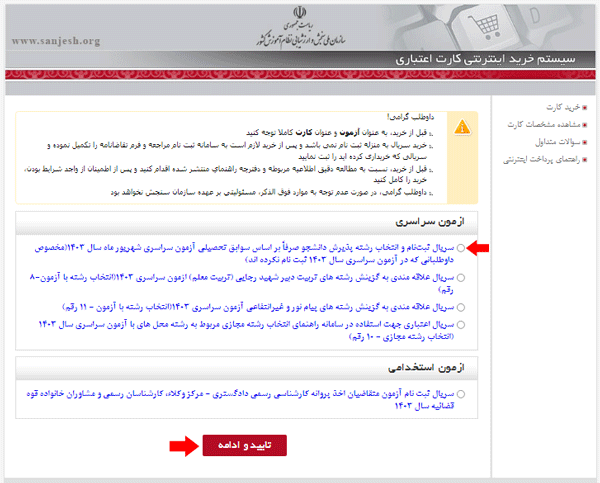Select radio for کارشناسی رسمی دادگستری exam serial
Screen dimensions: 600x483
[461, 394]
